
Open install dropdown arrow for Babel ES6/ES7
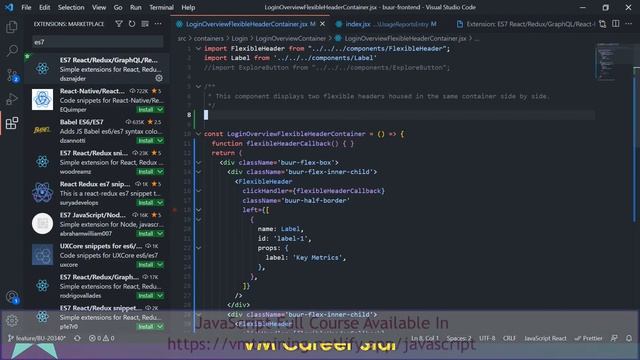point(160,141)
